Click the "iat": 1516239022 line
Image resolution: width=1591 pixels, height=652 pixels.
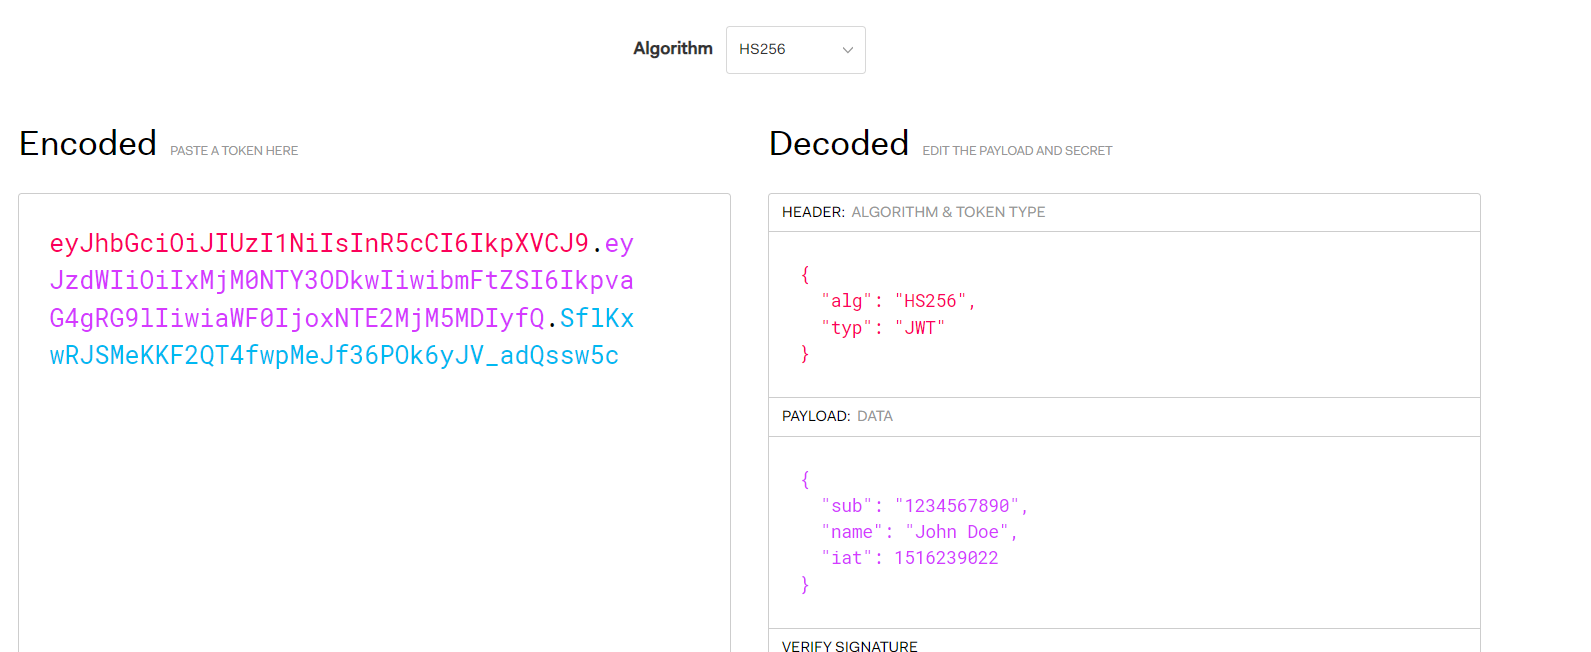[x=910, y=558]
